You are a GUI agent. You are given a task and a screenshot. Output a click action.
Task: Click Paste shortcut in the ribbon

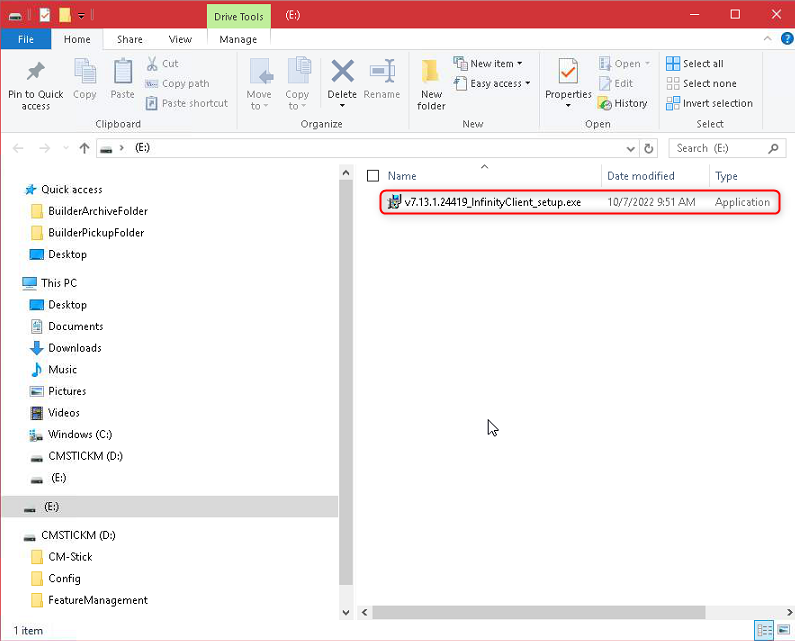(187, 103)
